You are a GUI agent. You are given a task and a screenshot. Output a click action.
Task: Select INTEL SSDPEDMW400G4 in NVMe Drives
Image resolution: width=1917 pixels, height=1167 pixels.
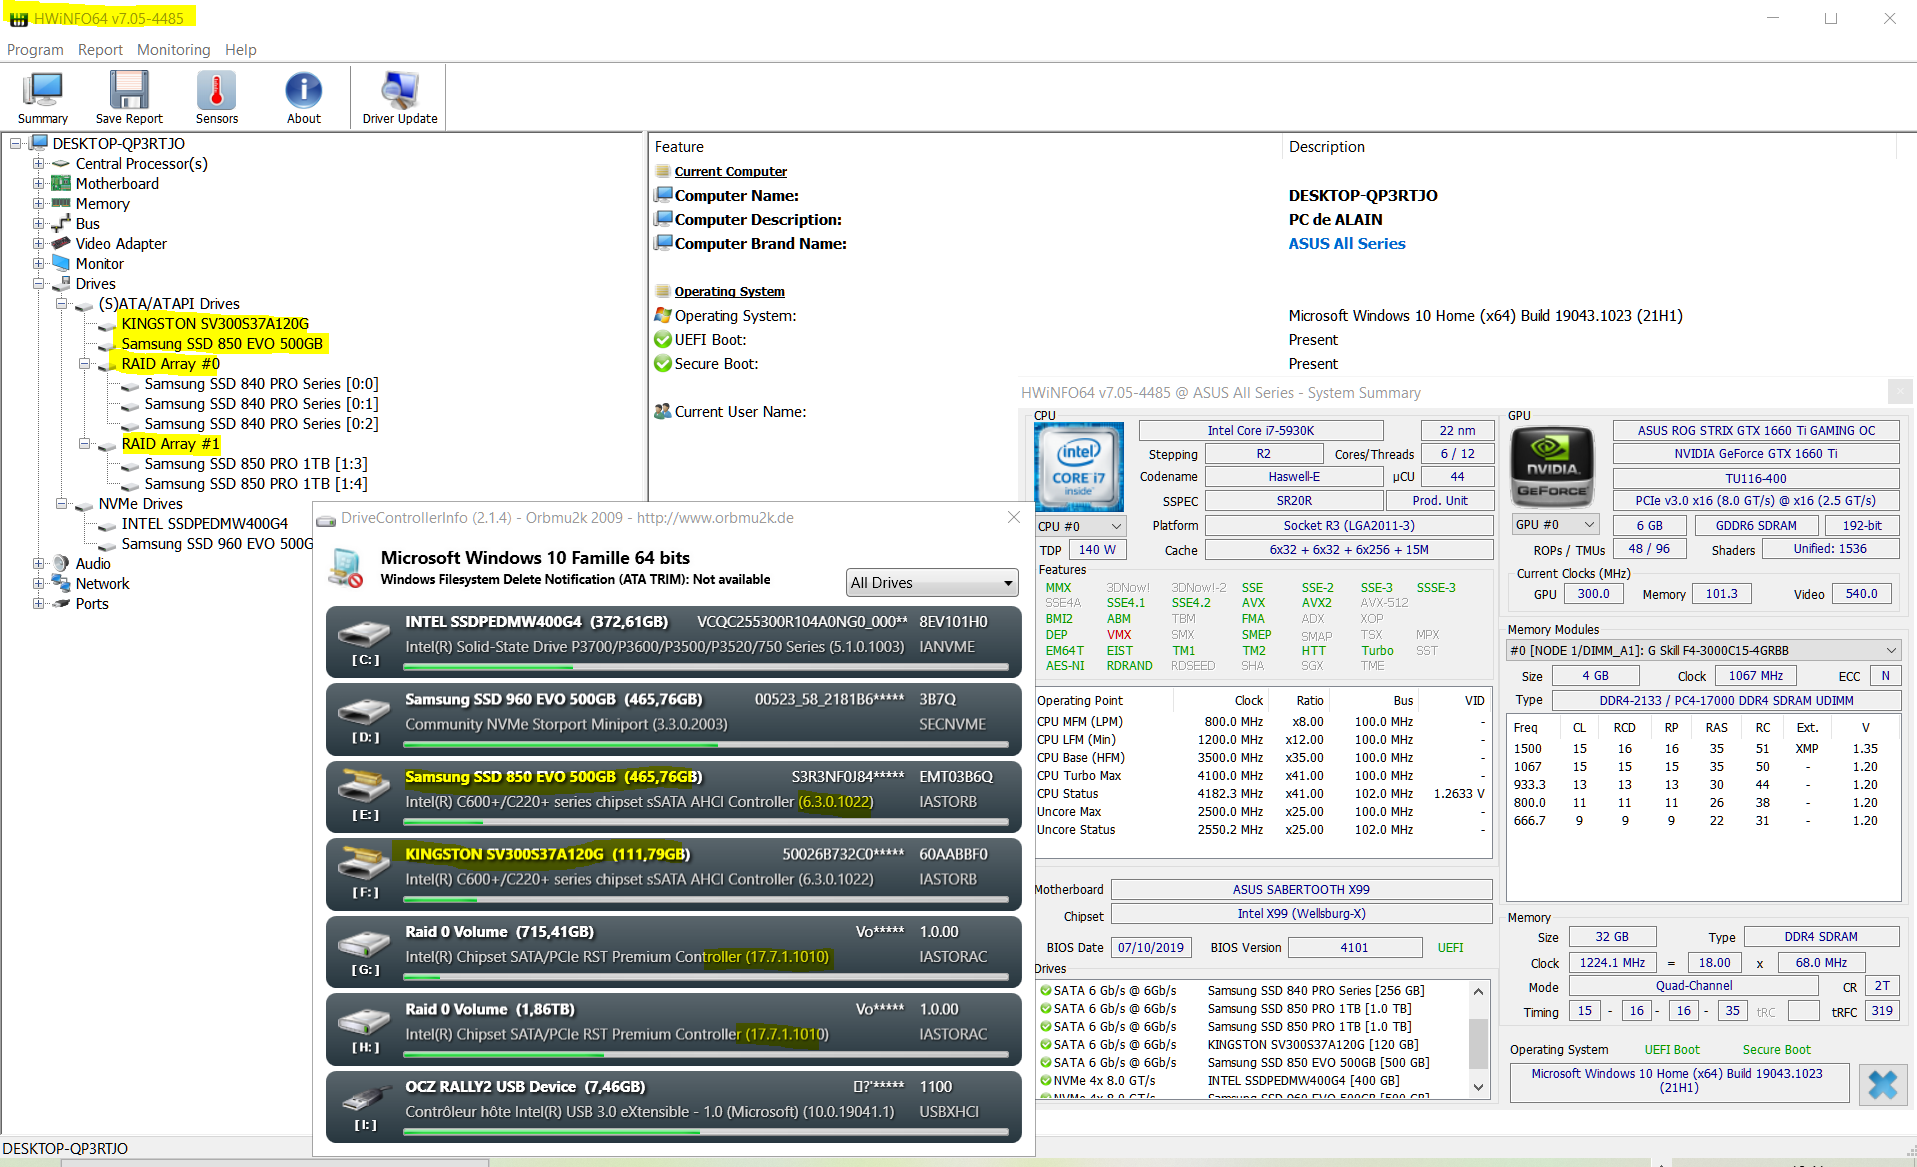coord(204,523)
